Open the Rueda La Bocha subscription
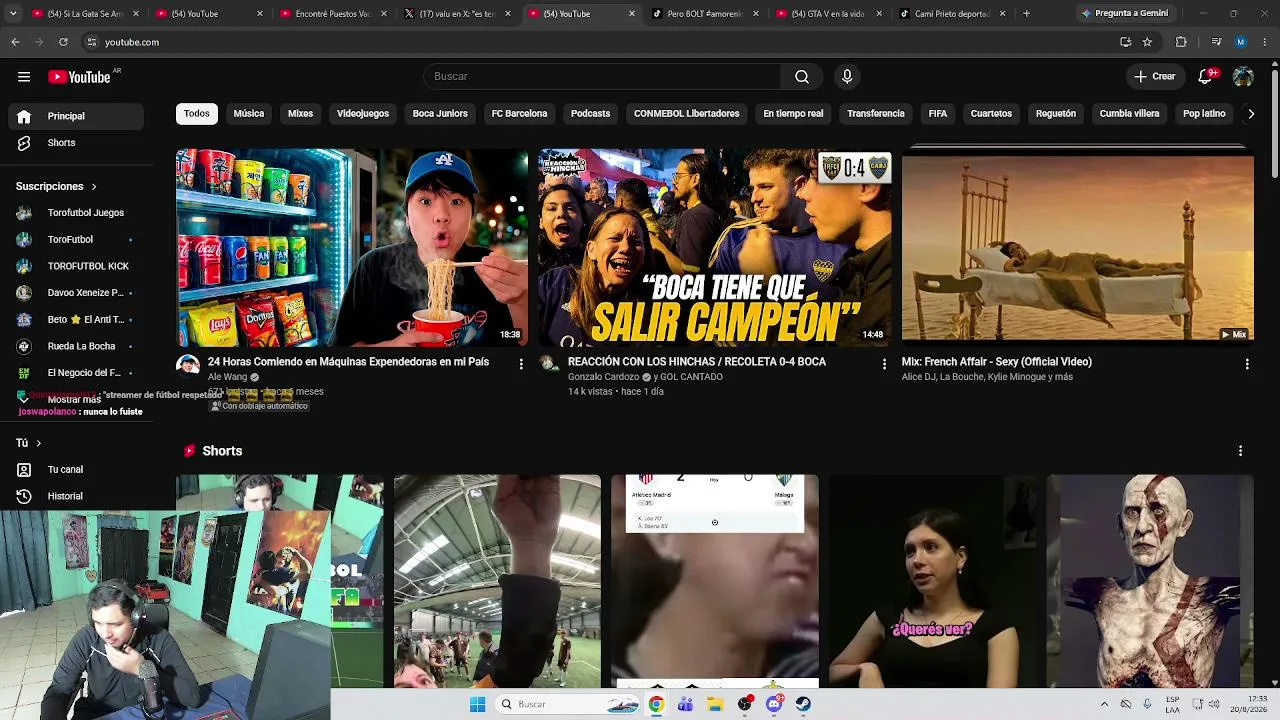Viewport: 1280px width, 720px height. [76, 347]
